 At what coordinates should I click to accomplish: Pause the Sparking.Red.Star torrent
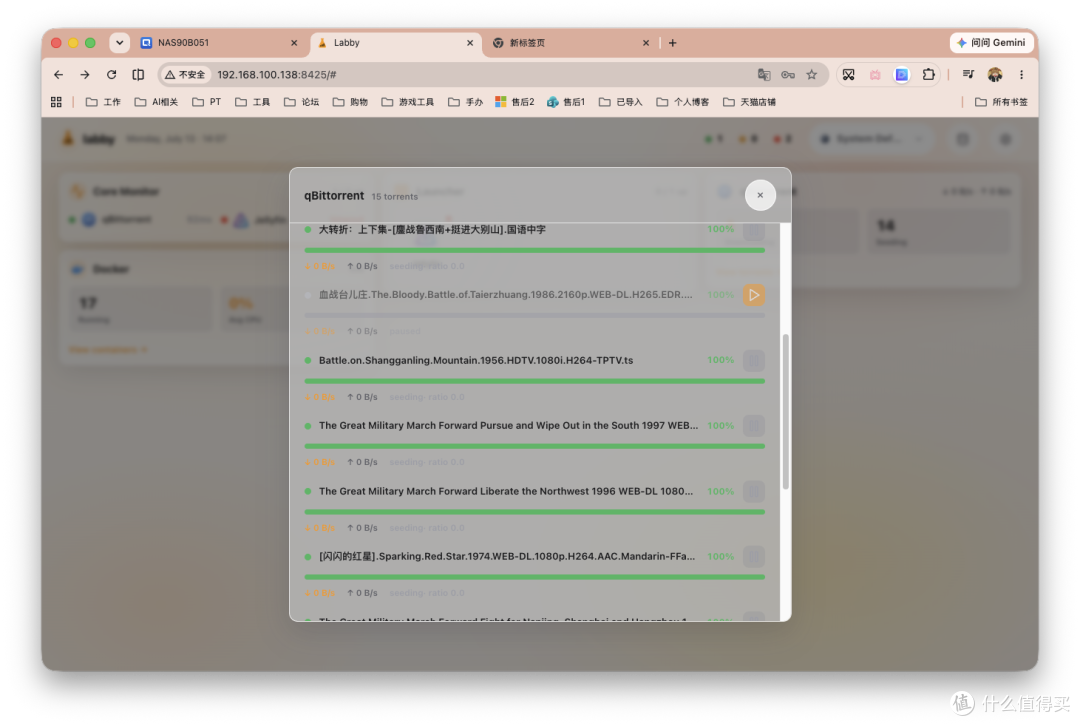pos(754,557)
